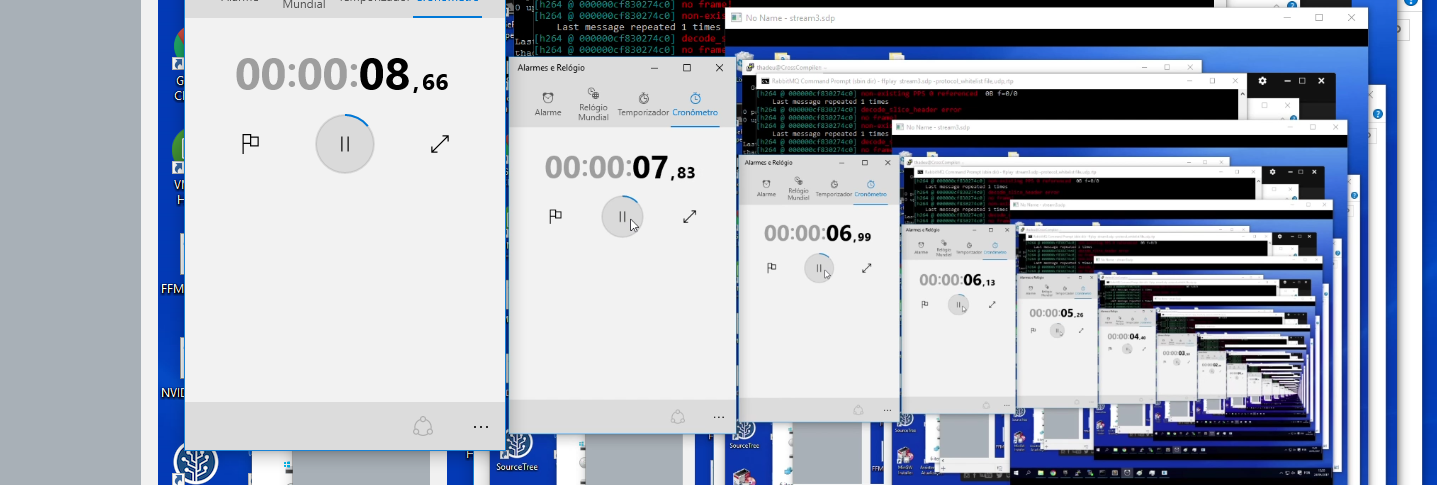This screenshot has height=485, width=1437.
Task: Minimize the Alarmes e Relógio window showing 07,83
Action: (655, 68)
